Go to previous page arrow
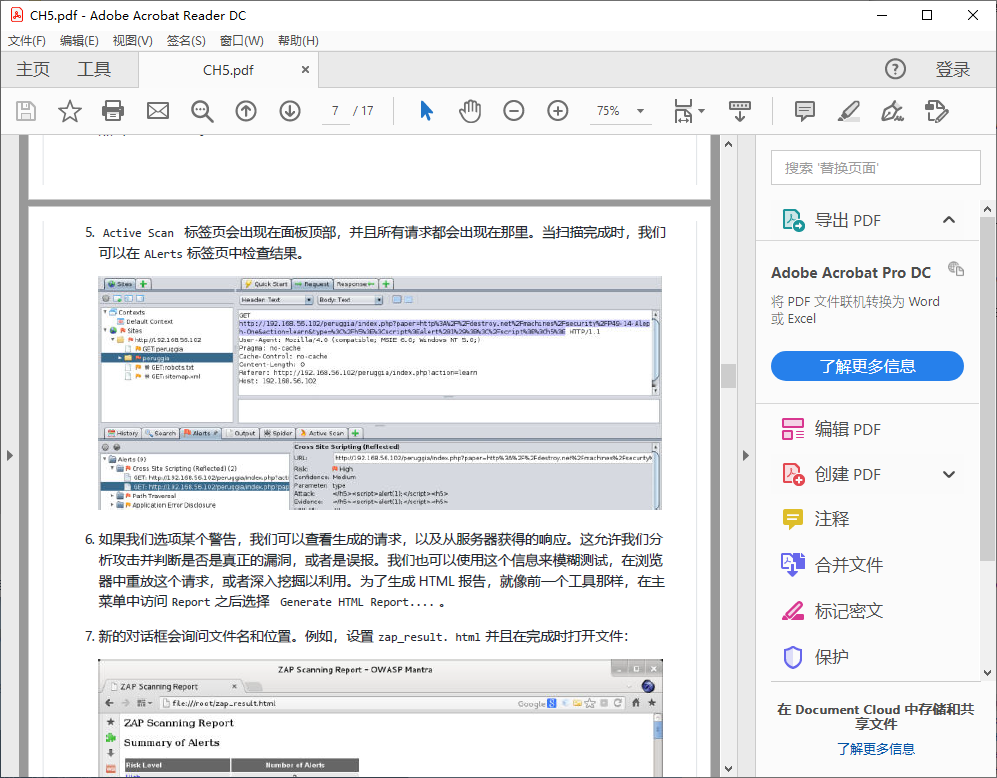This screenshot has width=997, height=778. coord(246,111)
